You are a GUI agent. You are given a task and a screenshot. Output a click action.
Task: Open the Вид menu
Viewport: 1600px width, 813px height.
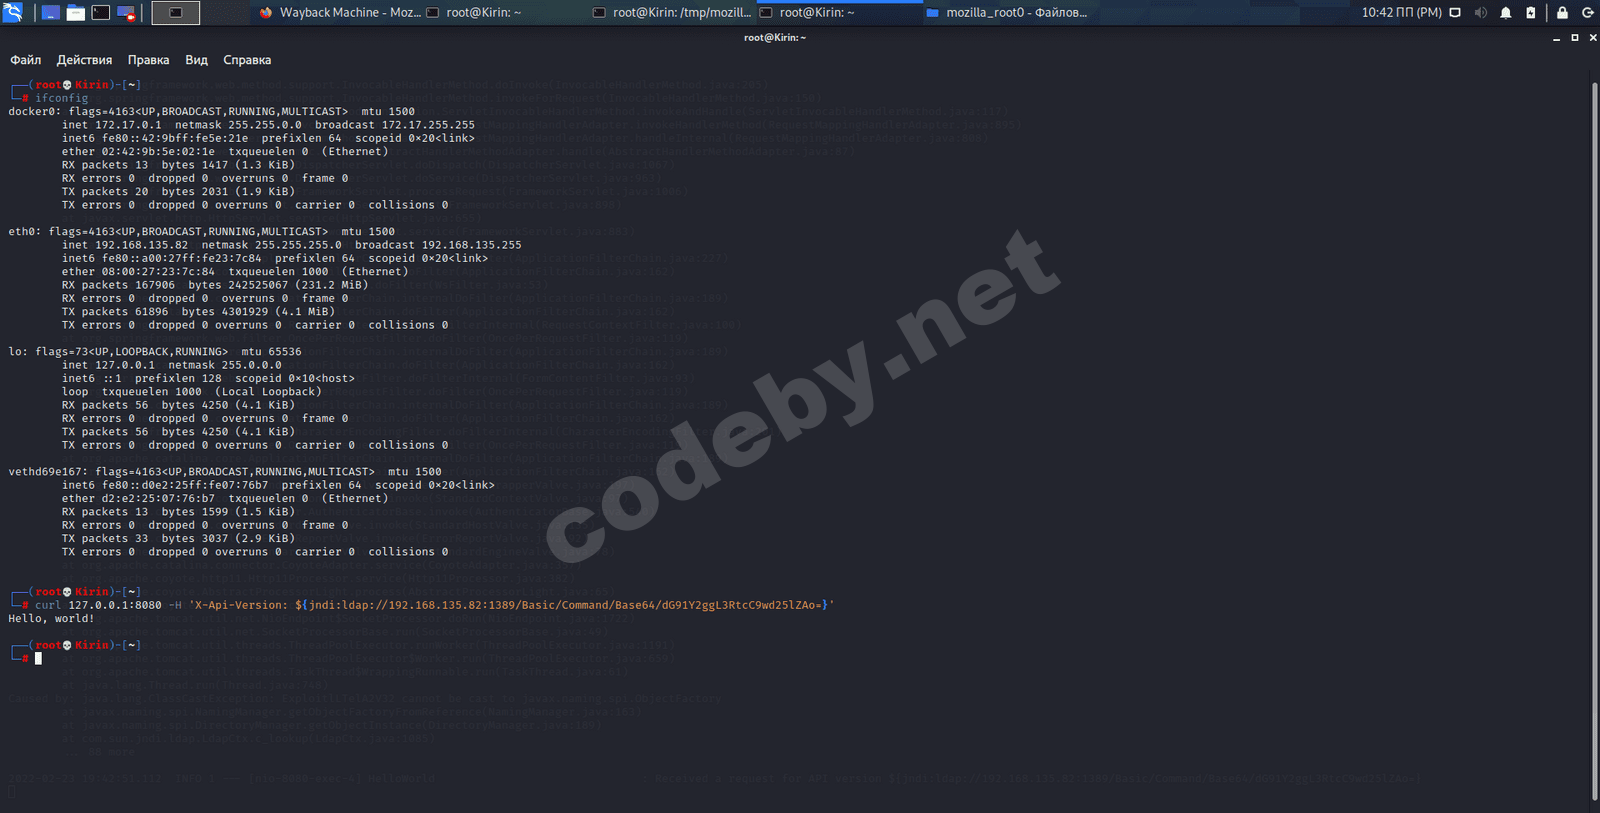click(x=196, y=60)
